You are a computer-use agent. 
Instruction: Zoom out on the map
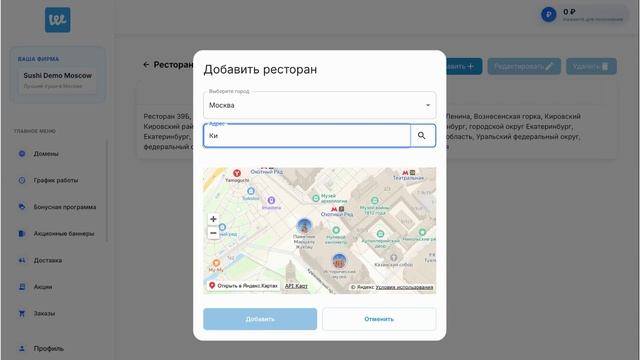click(x=213, y=233)
